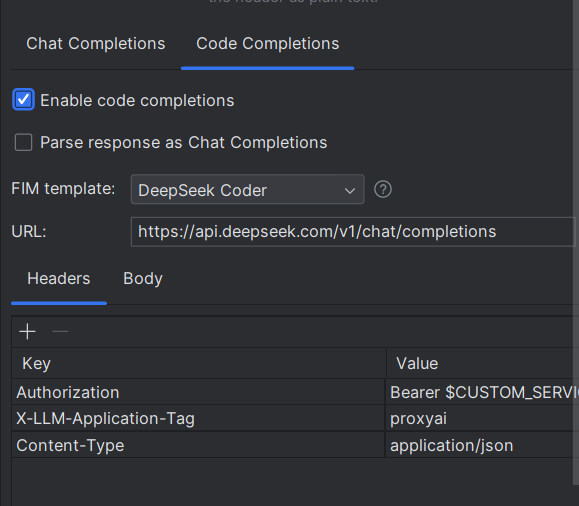Click the Value column header

tap(482, 363)
